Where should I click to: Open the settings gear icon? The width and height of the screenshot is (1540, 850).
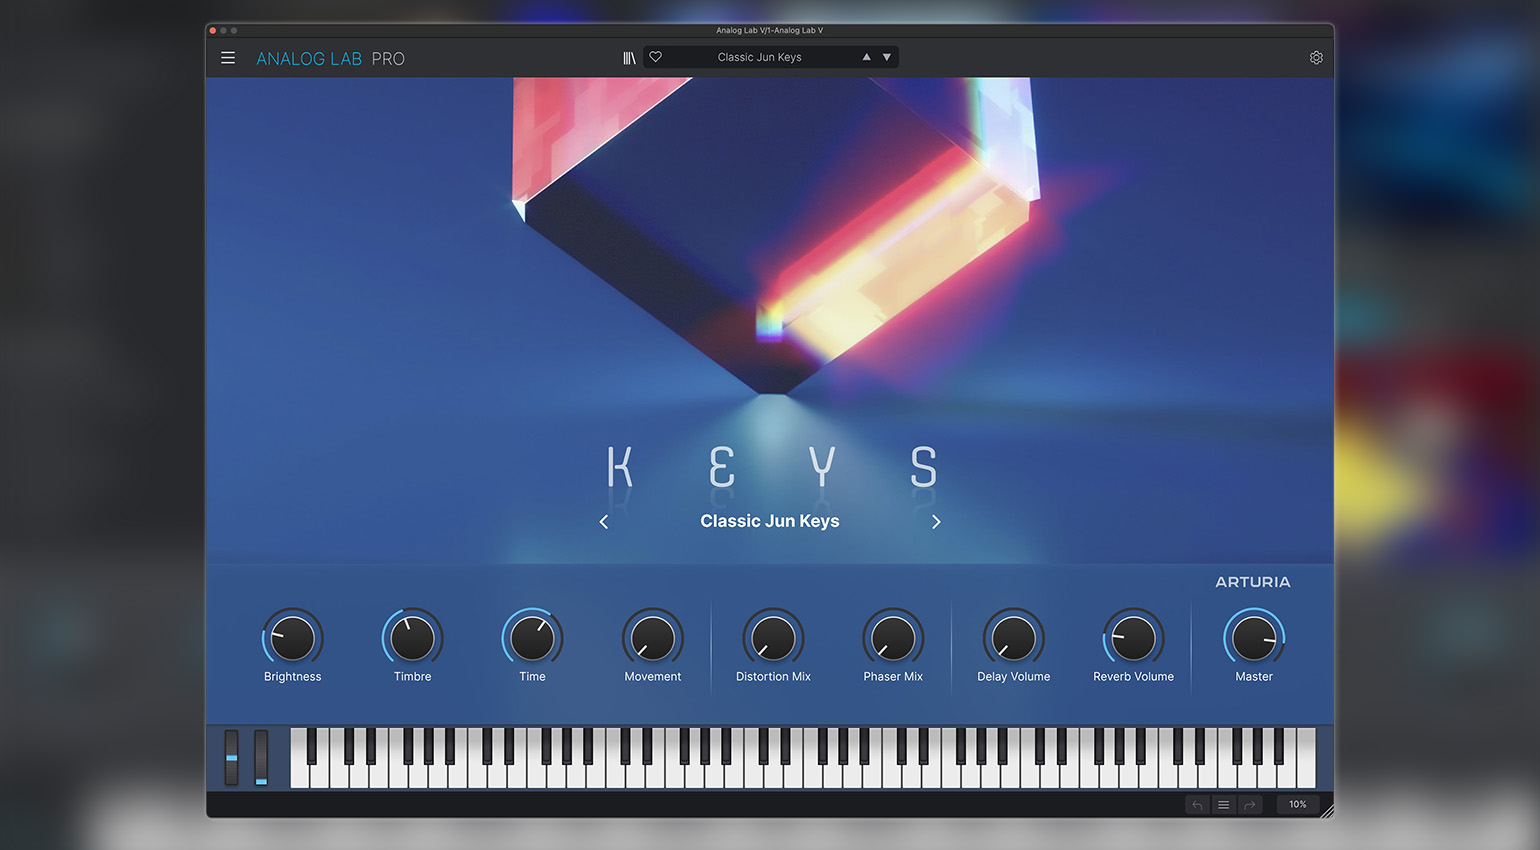1316,58
